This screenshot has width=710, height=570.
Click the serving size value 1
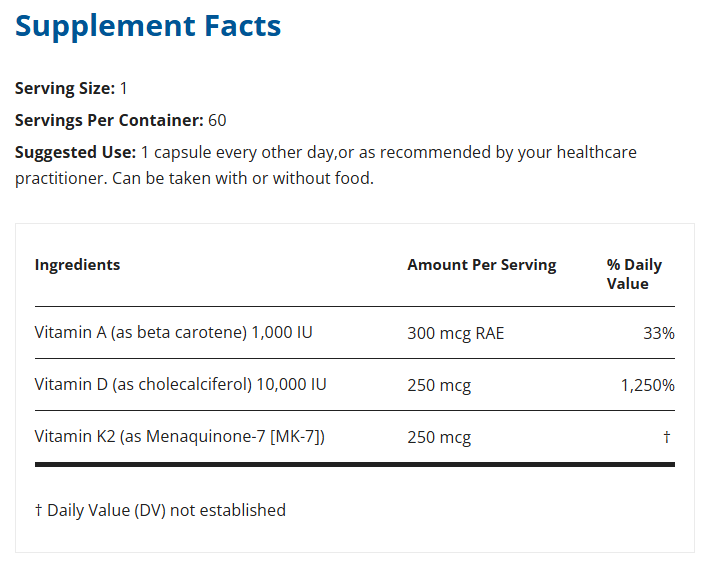[x=124, y=88]
